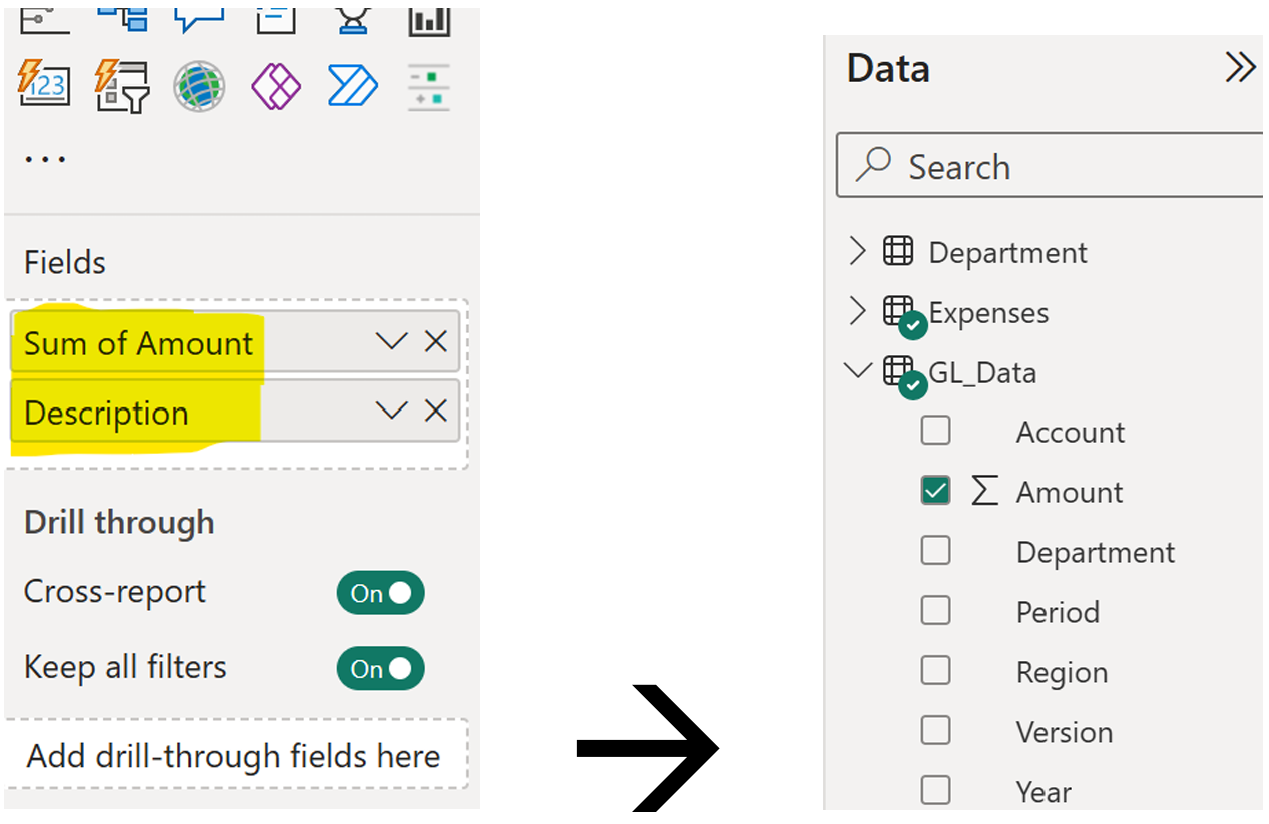Screen dimensions: 1269x824
Task: Click the 'Fields' section label
Action: (65, 263)
